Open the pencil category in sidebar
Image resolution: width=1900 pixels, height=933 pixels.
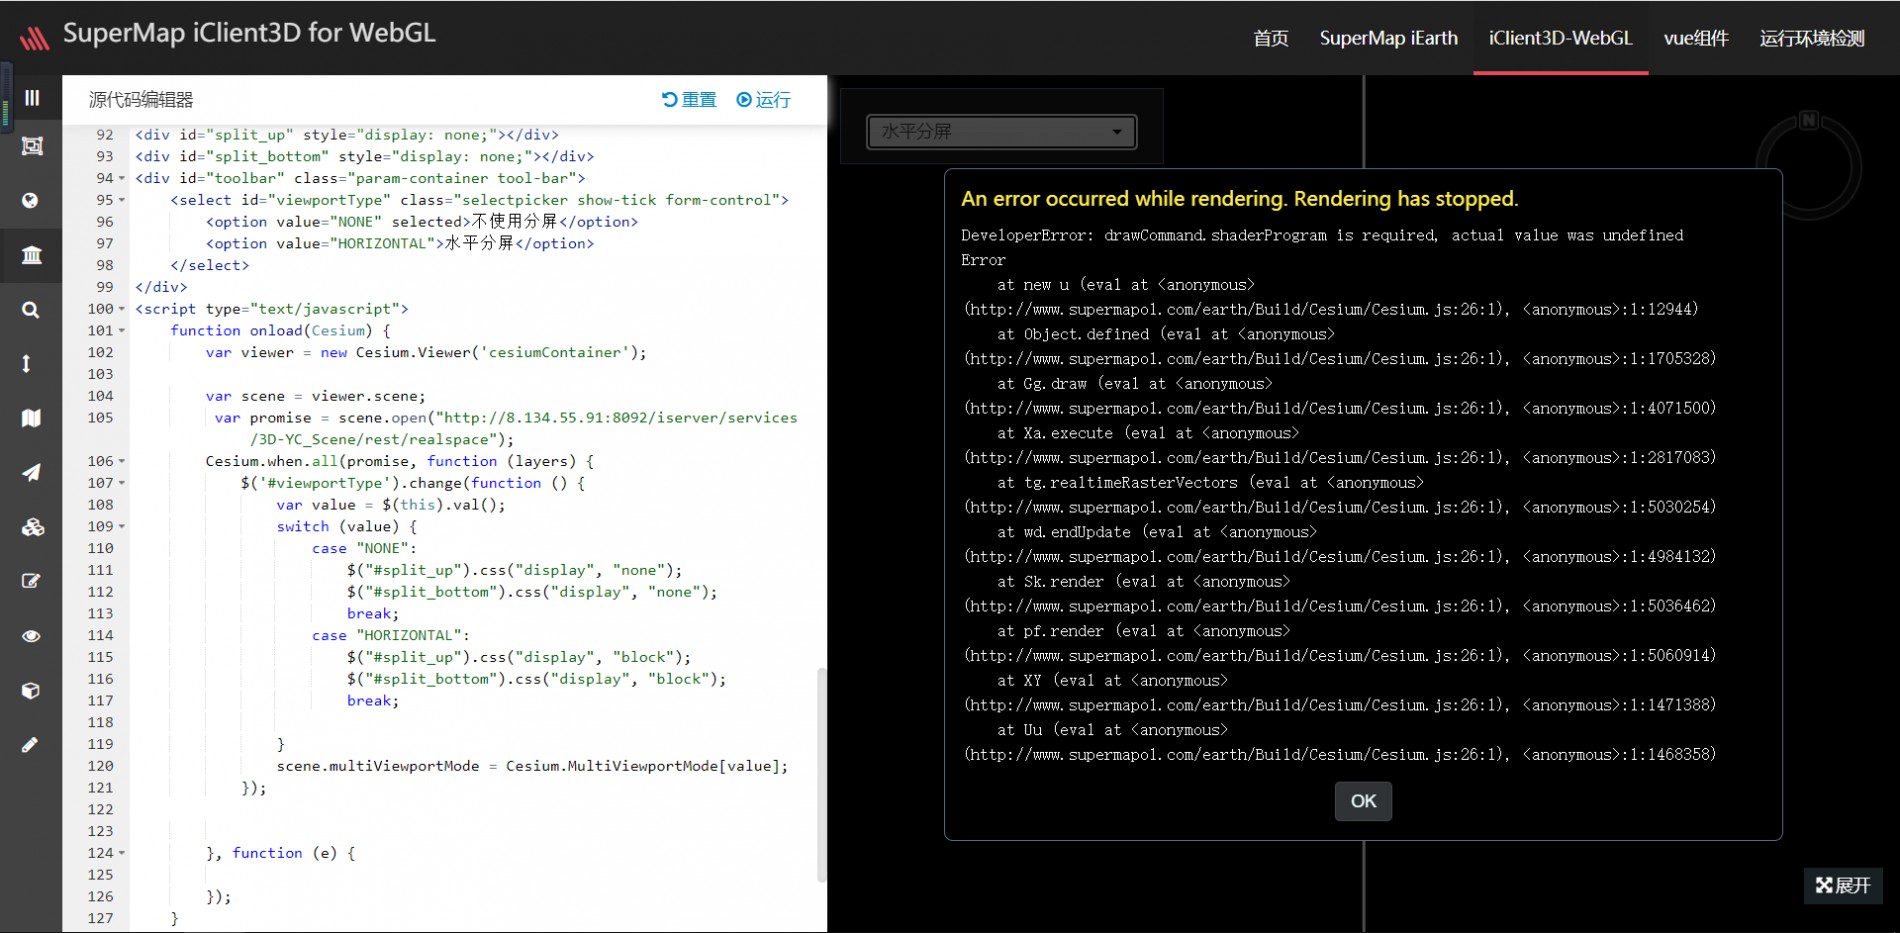(30, 744)
